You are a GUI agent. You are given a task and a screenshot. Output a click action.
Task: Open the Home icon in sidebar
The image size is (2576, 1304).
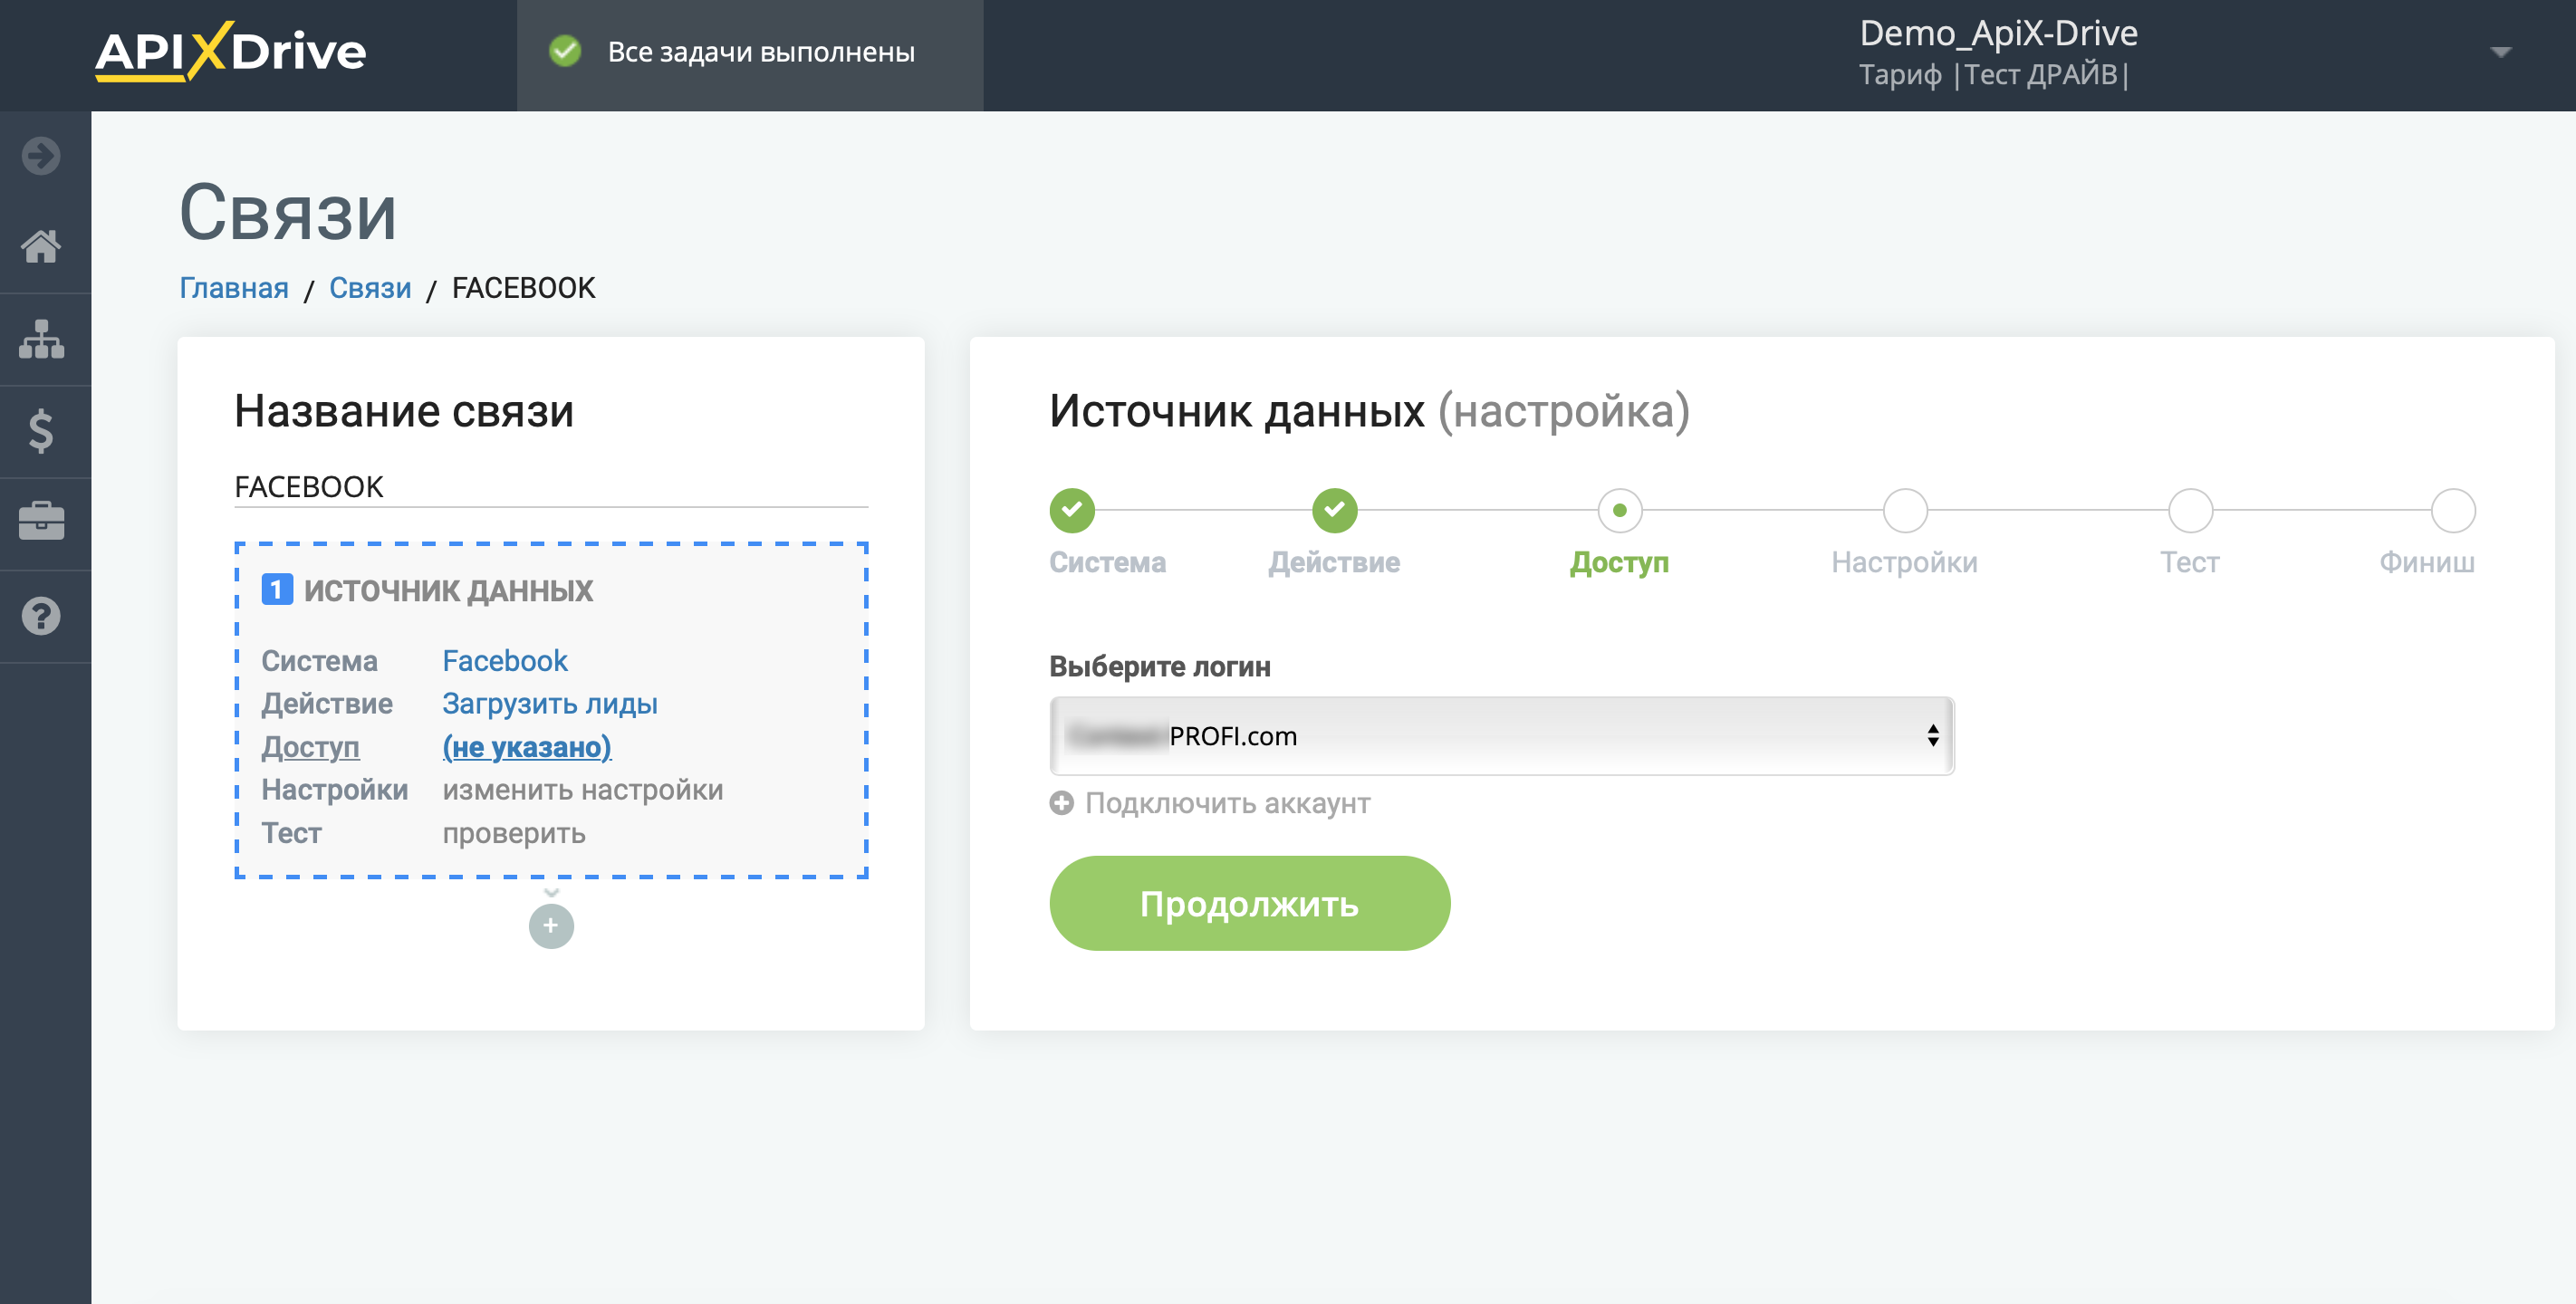tap(41, 246)
